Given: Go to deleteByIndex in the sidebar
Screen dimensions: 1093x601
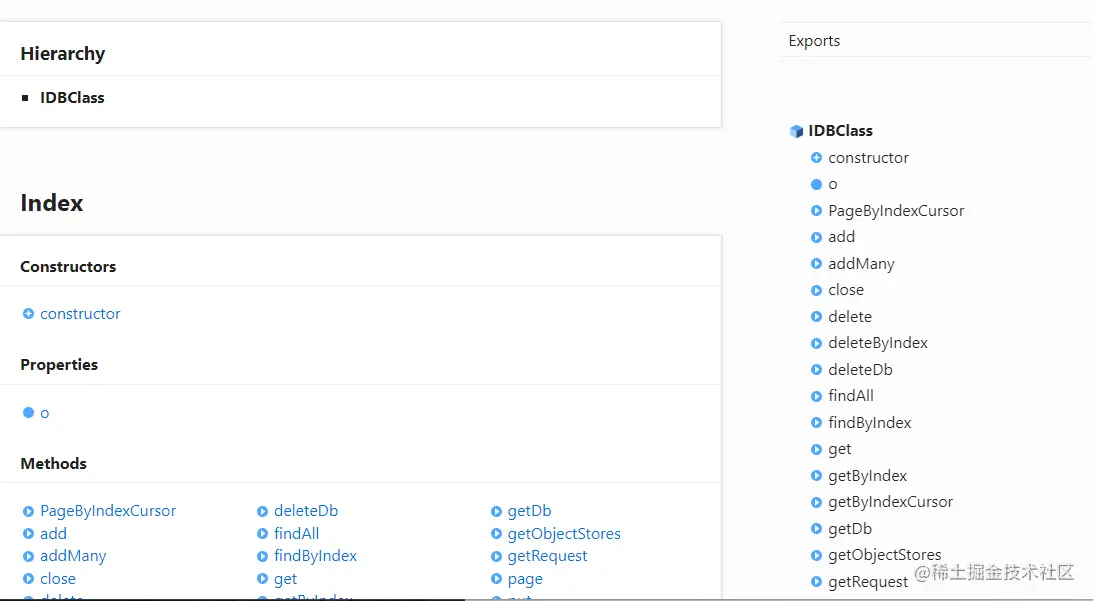Looking at the screenshot, I should click(878, 342).
